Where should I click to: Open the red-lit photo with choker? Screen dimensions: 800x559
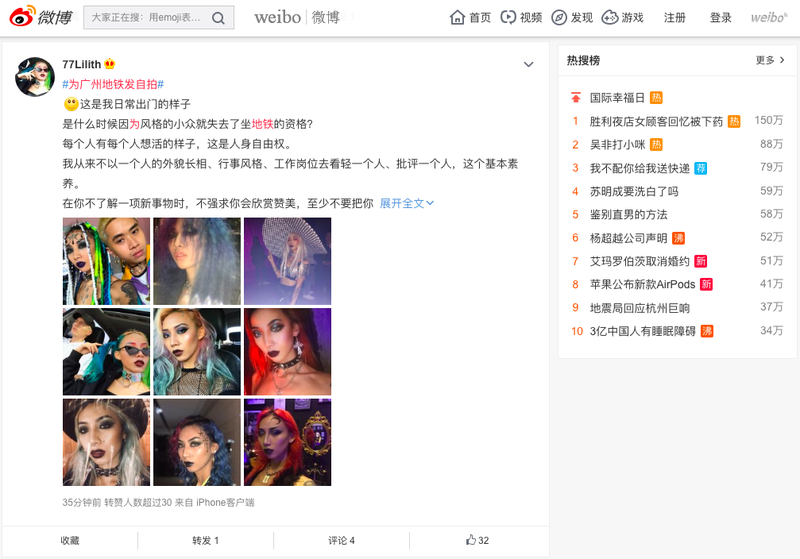tap(288, 351)
